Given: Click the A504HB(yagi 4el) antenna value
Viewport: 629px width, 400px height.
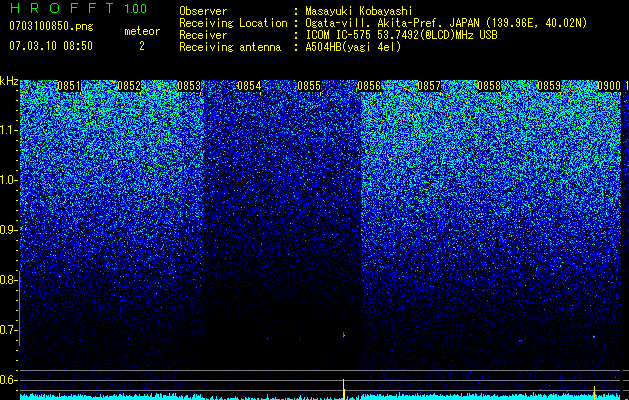Looking at the screenshot, I should coord(353,47).
